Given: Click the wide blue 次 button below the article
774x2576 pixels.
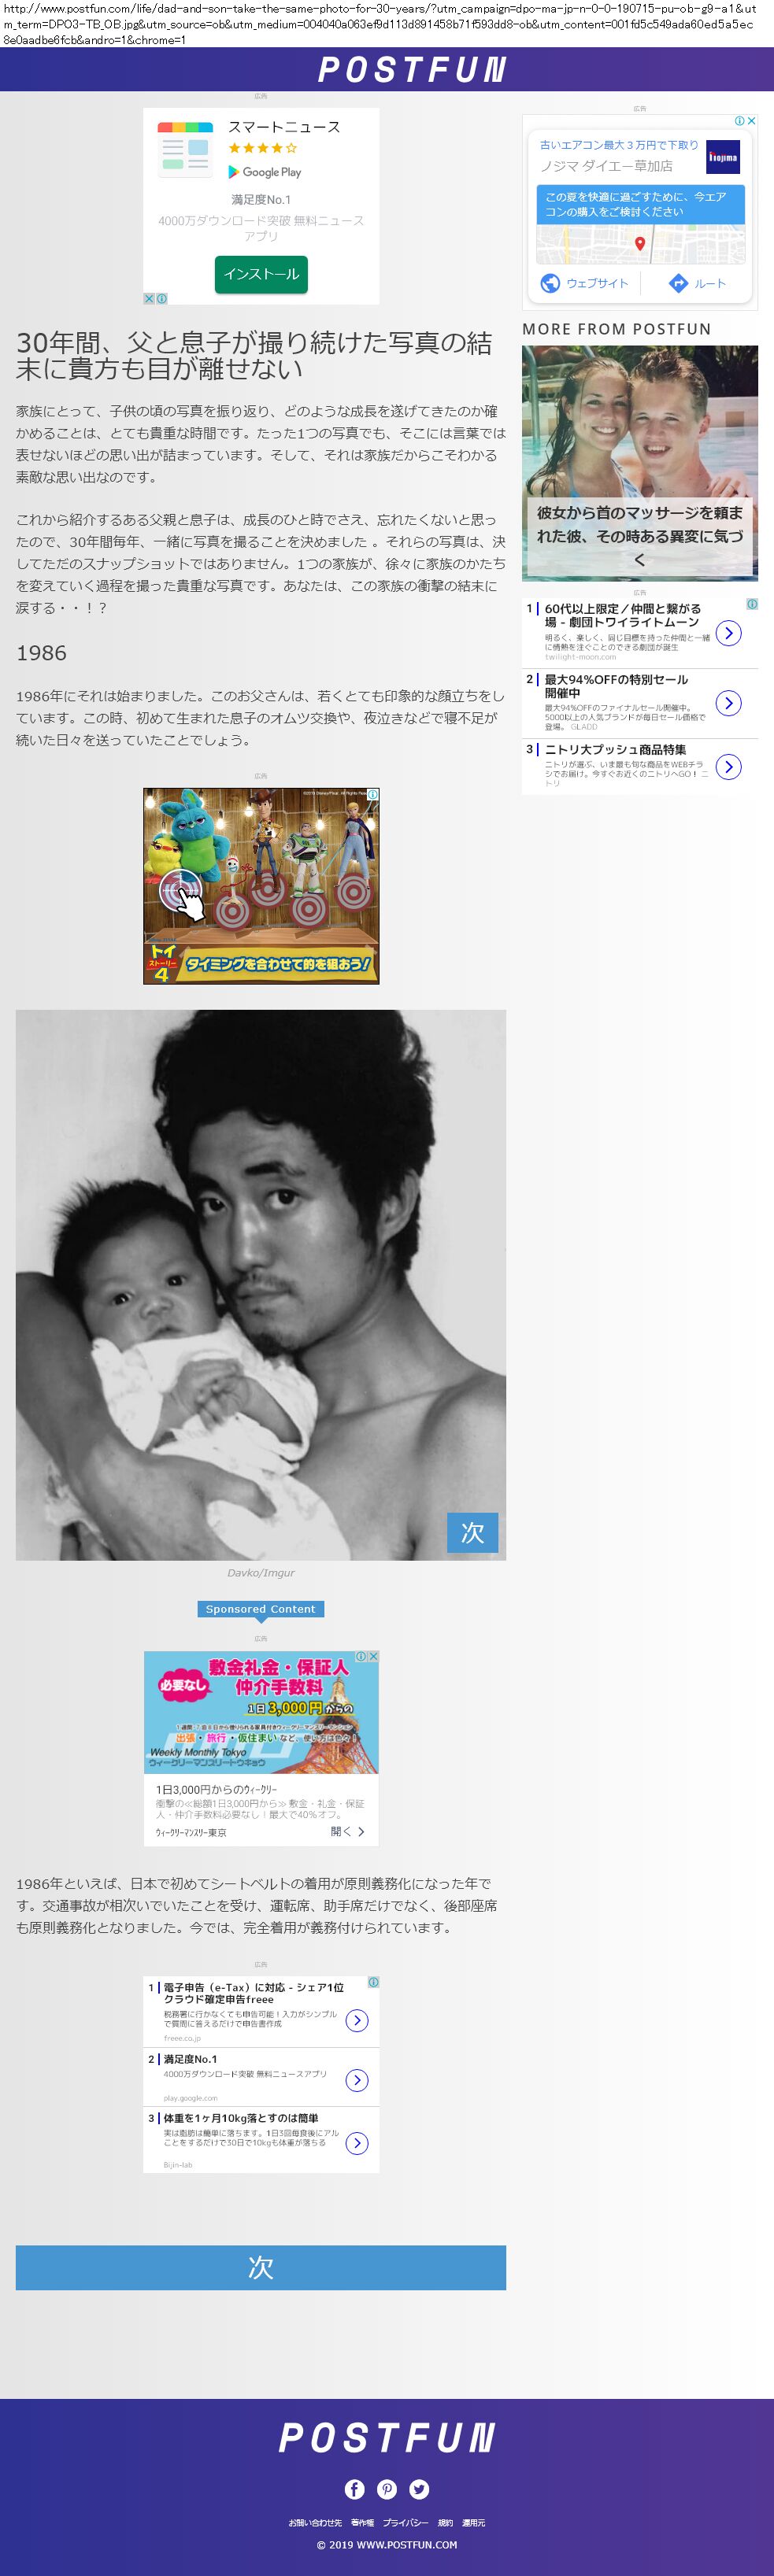Looking at the screenshot, I should (x=261, y=2267).
